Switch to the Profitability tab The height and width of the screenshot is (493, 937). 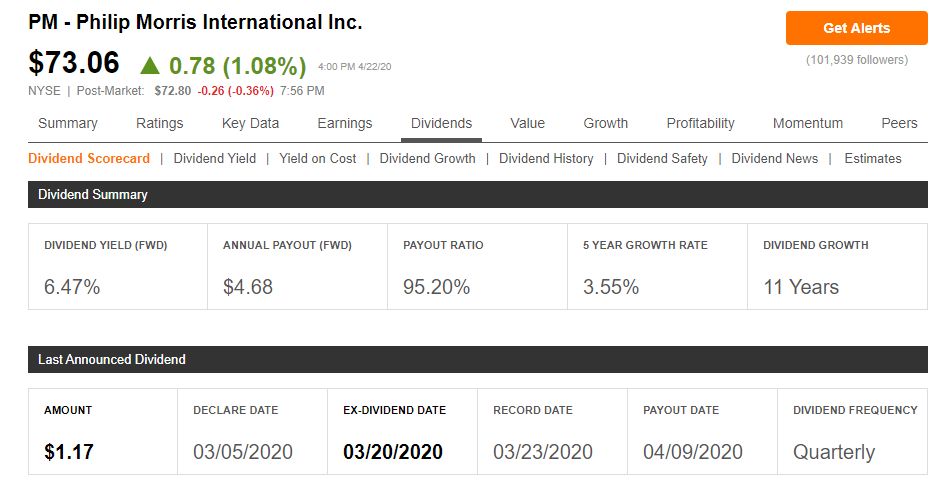tap(700, 123)
